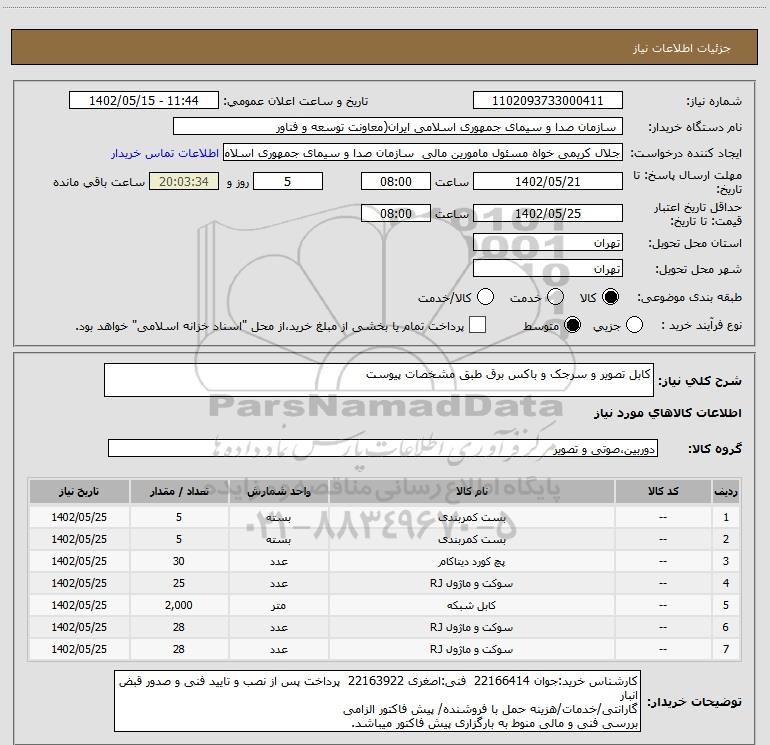Click the اطلاعات کالاهای مورد نیاز heading
This screenshot has width=770, height=745.
[668, 413]
